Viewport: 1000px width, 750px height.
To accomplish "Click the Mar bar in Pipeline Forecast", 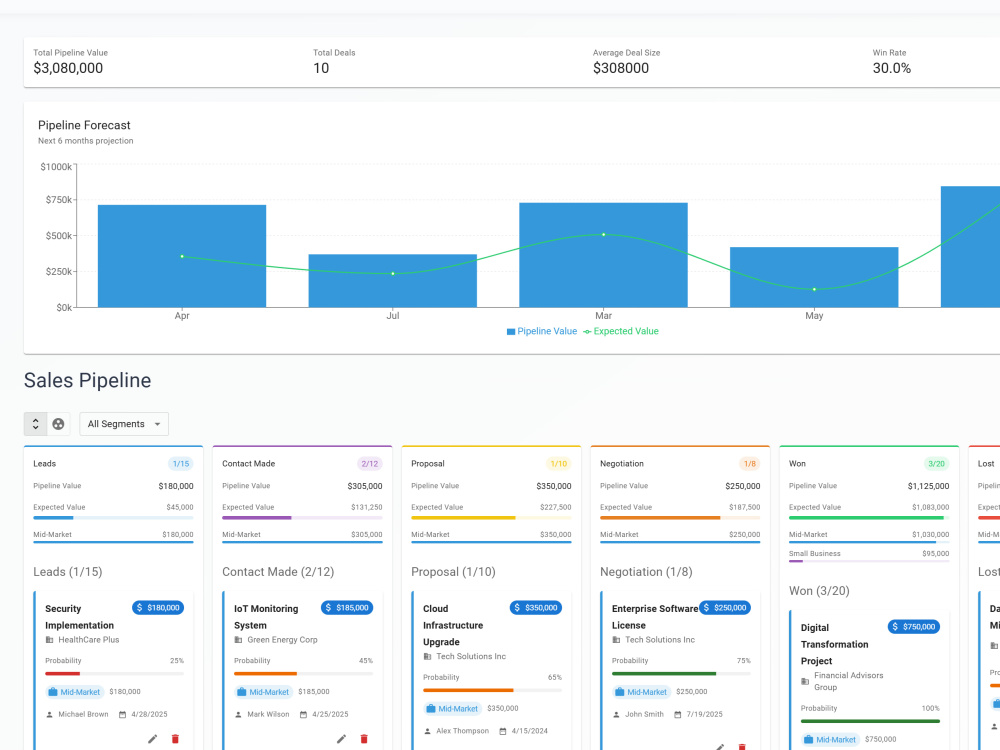I will (603, 255).
